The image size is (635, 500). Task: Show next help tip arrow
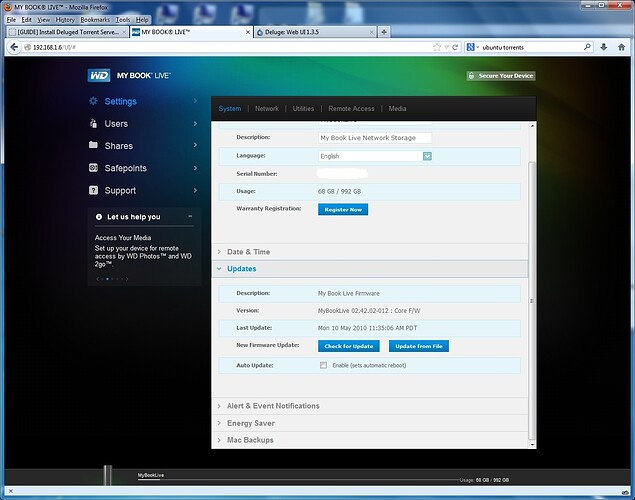point(127,279)
